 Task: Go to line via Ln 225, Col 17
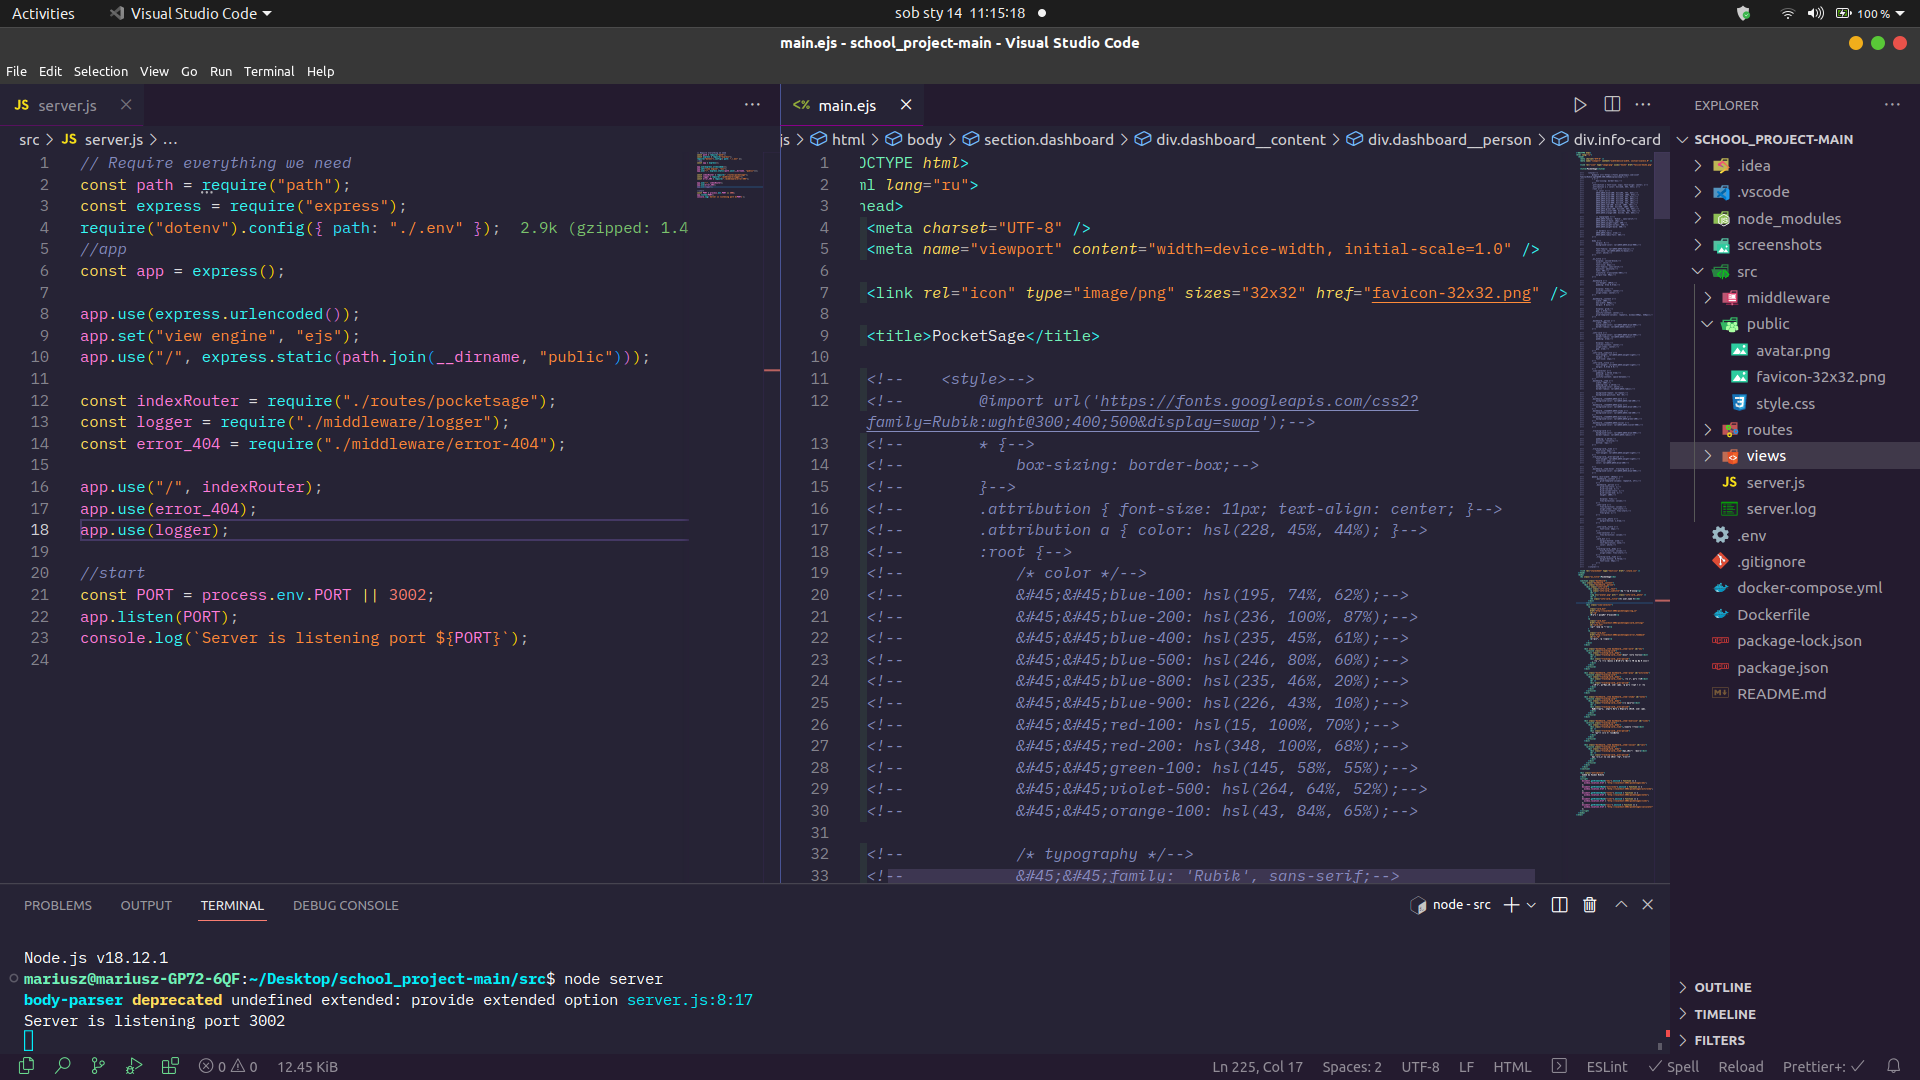(1257, 1067)
